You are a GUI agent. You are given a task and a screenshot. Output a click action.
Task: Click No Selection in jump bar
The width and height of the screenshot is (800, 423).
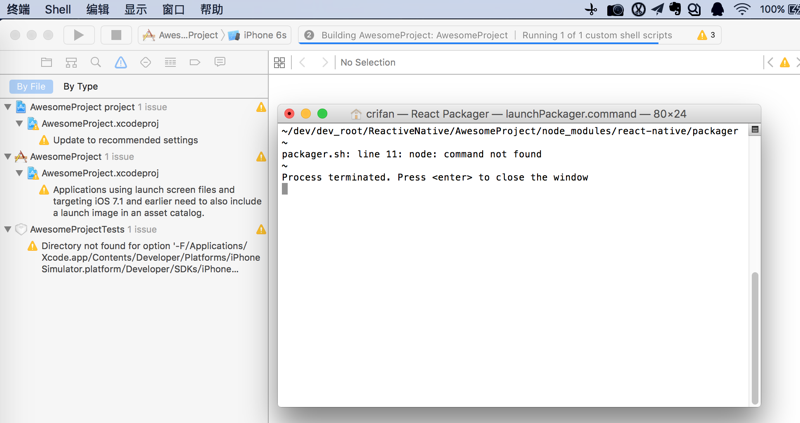click(368, 62)
